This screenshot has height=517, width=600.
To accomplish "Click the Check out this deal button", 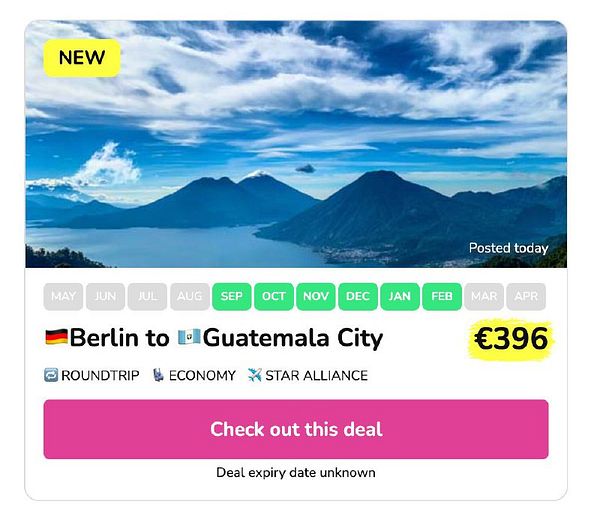I will click(296, 429).
